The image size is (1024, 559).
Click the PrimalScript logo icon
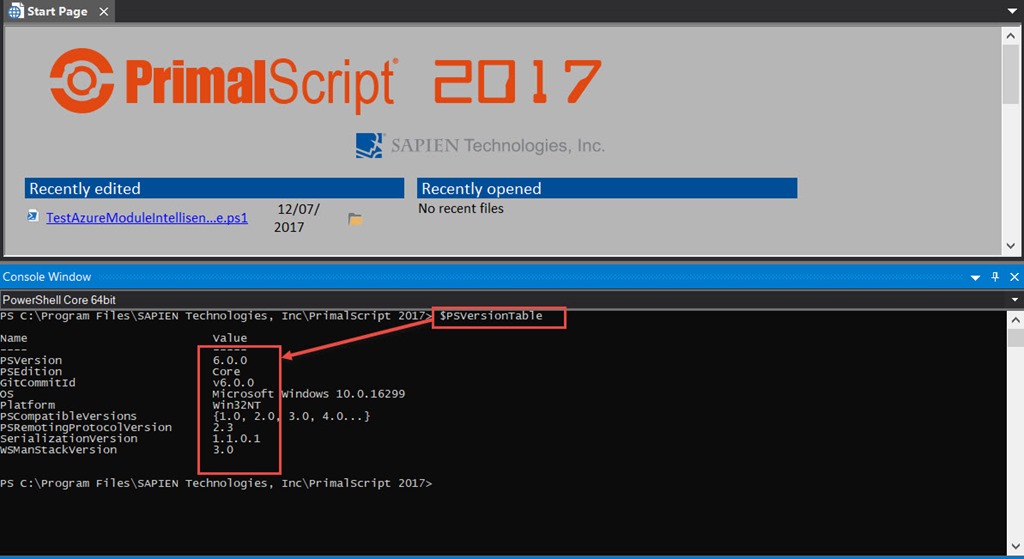82,80
